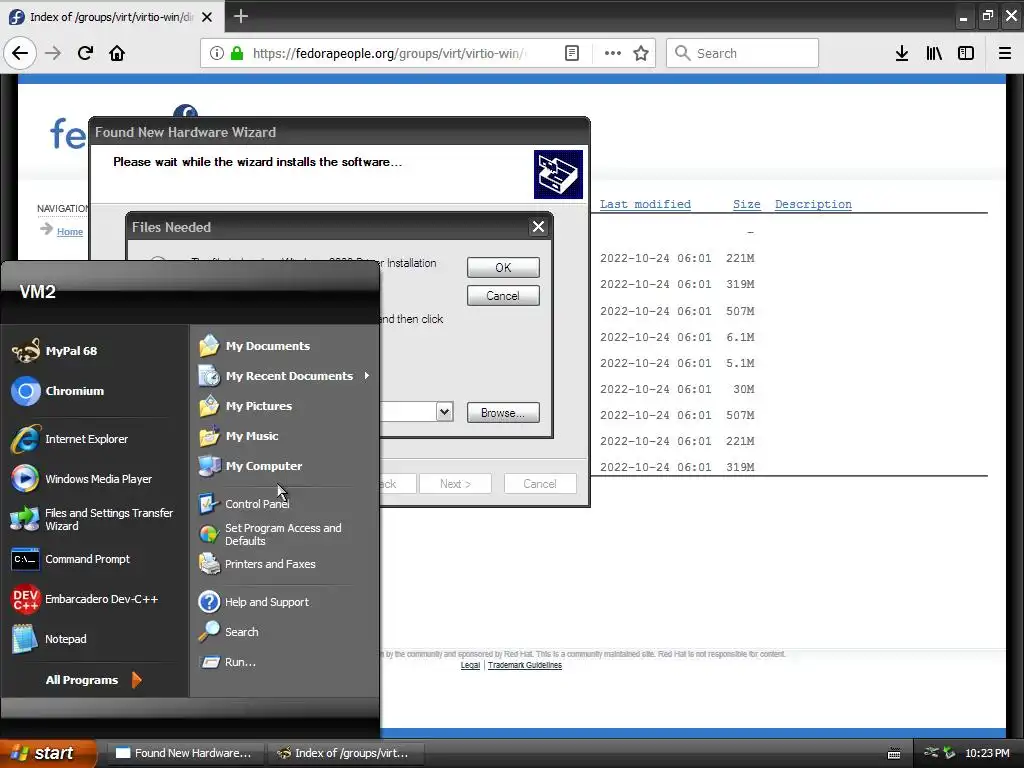Open Help and Support
Screen dimensions: 1024x768
(x=254, y=601)
